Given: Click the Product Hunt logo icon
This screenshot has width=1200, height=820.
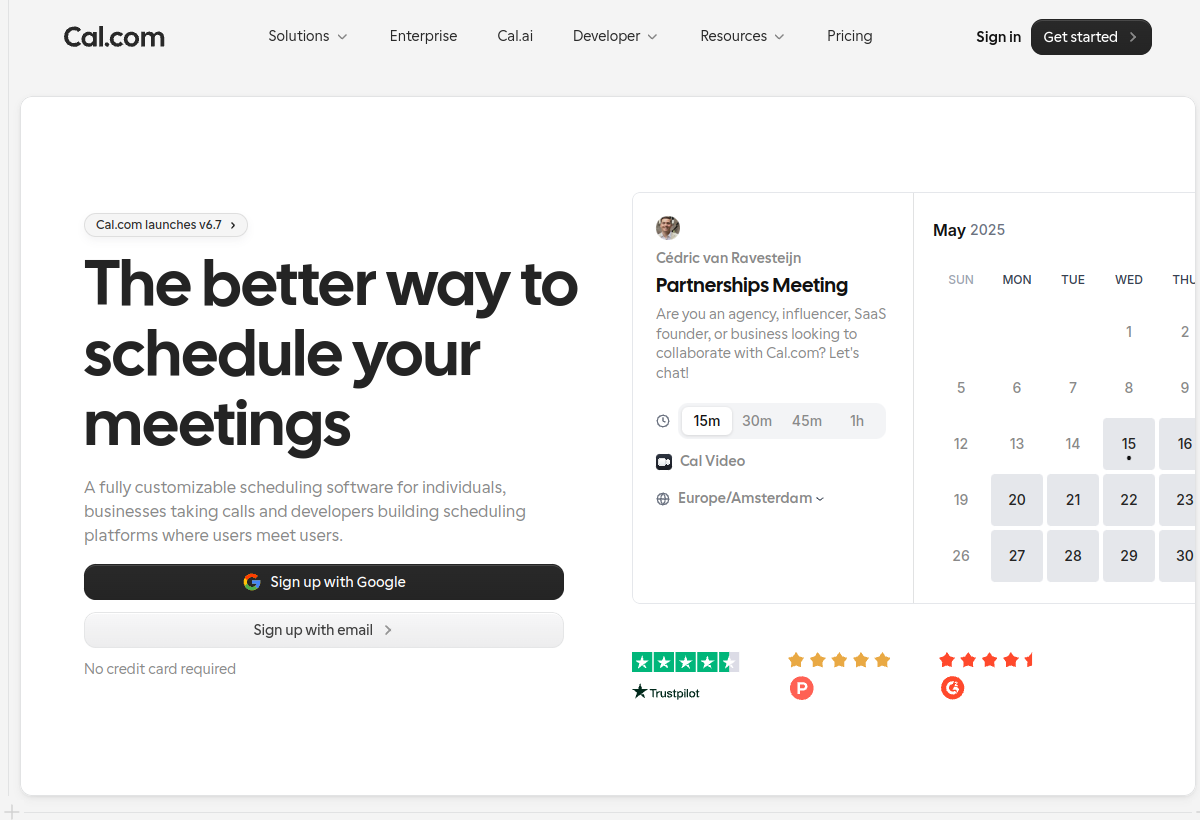Looking at the screenshot, I should click(801, 688).
